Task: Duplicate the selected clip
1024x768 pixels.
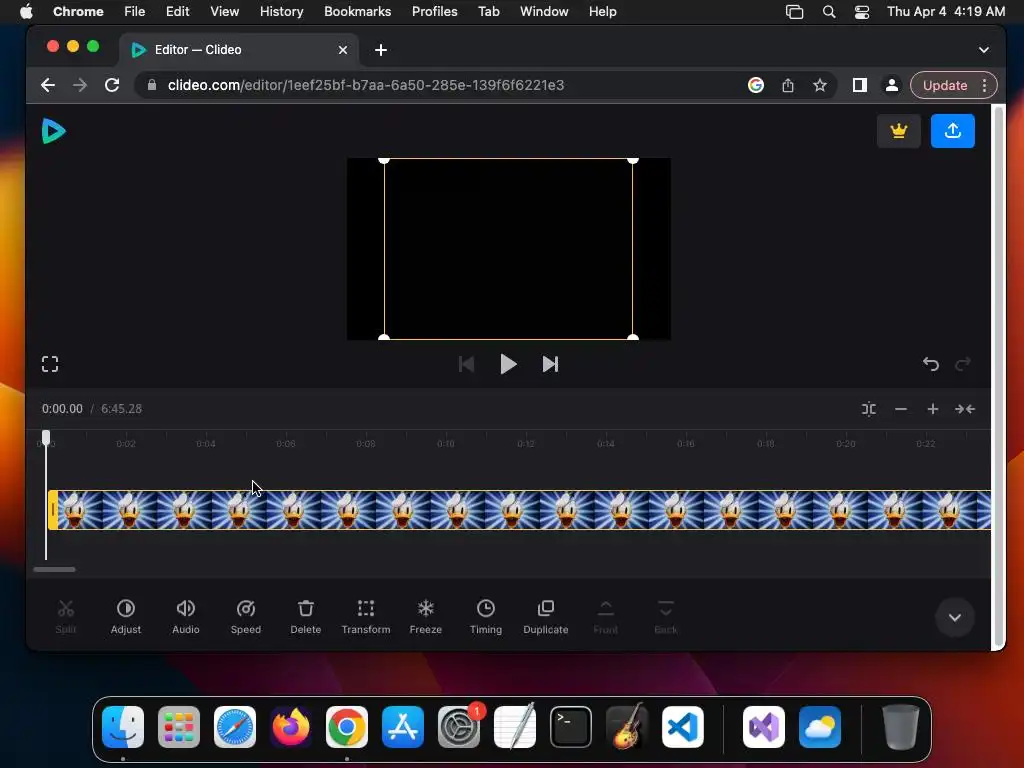Action: pos(546,617)
